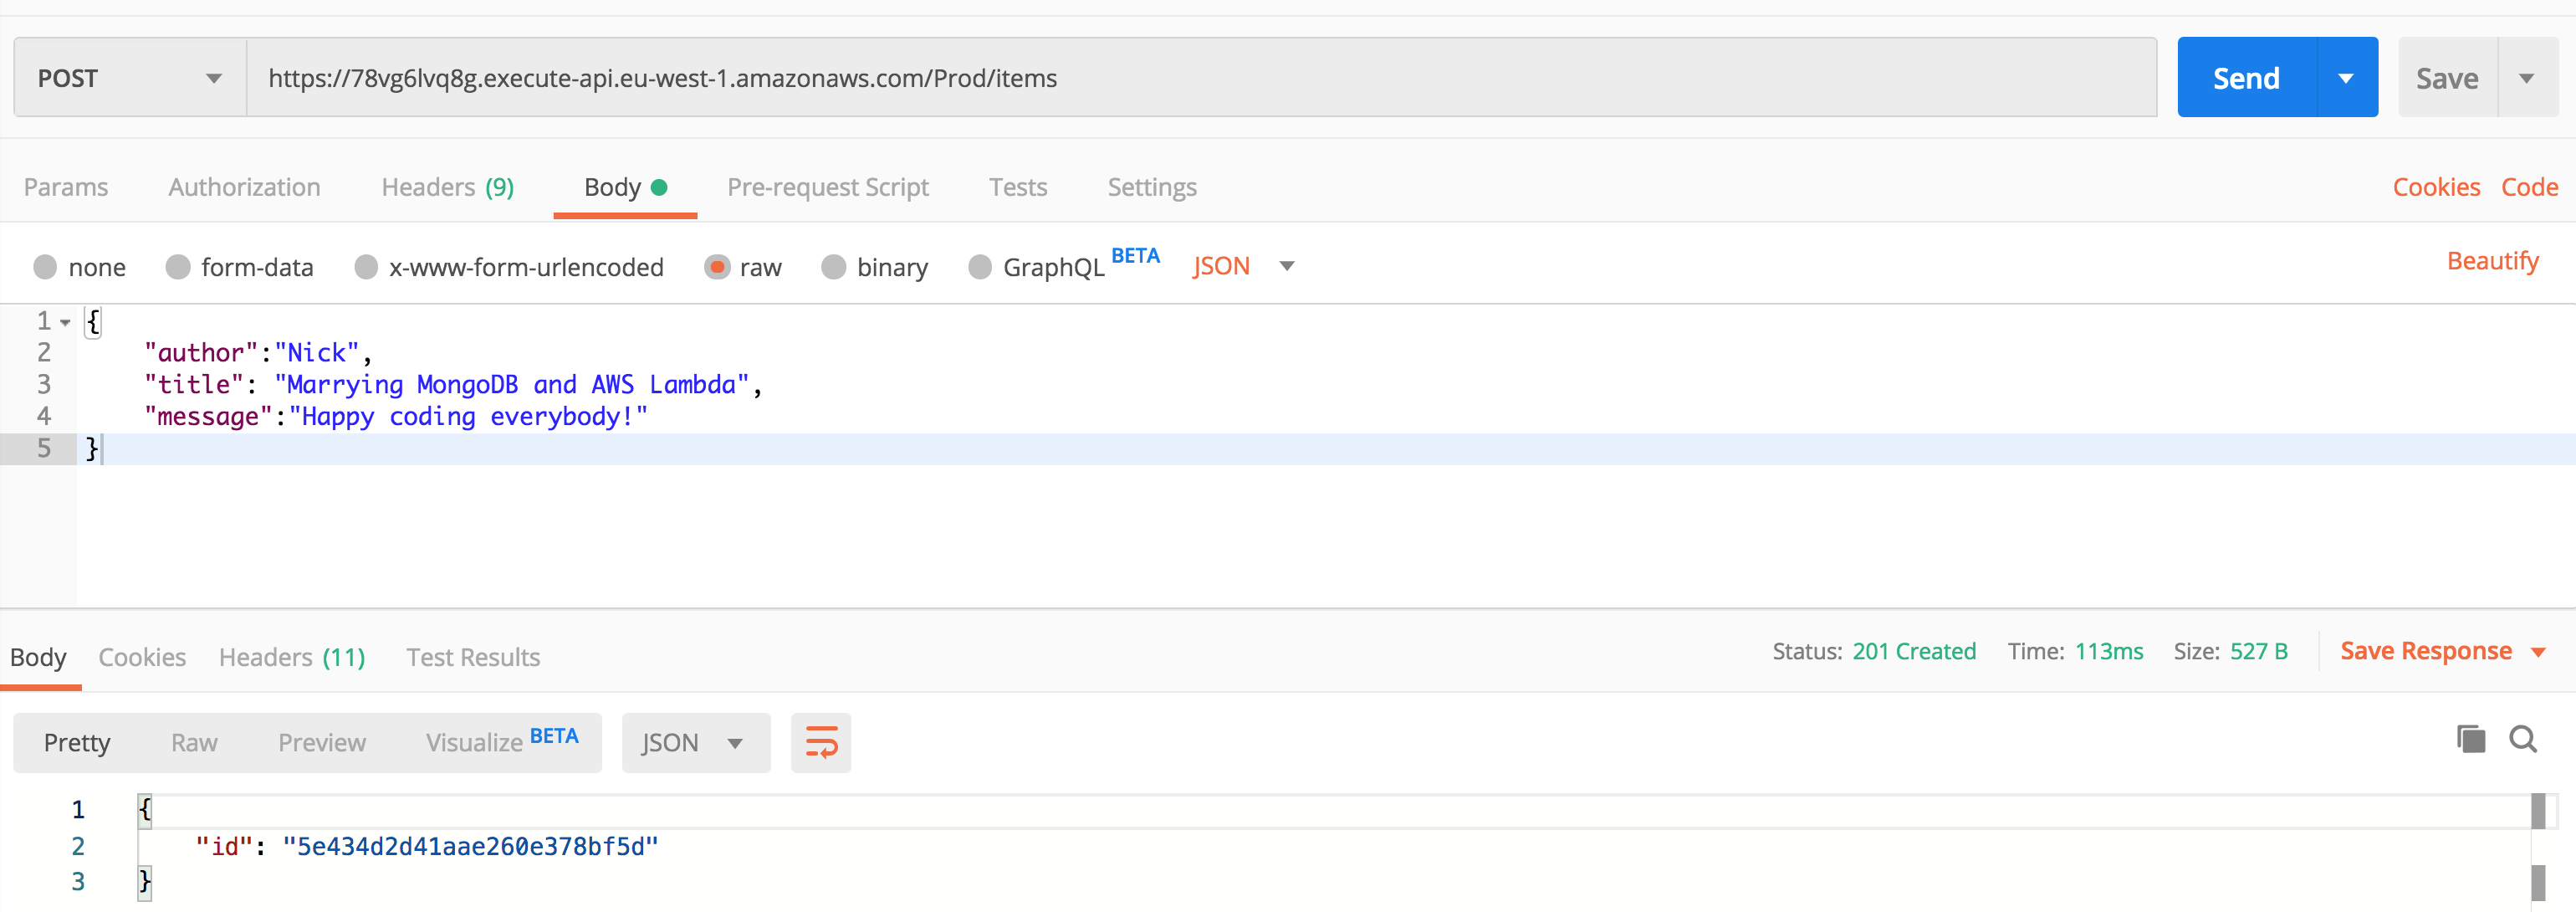Screen dimensions: 2576x912
Task: Switch to the Tests tab
Action: [x=1018, y=187]
